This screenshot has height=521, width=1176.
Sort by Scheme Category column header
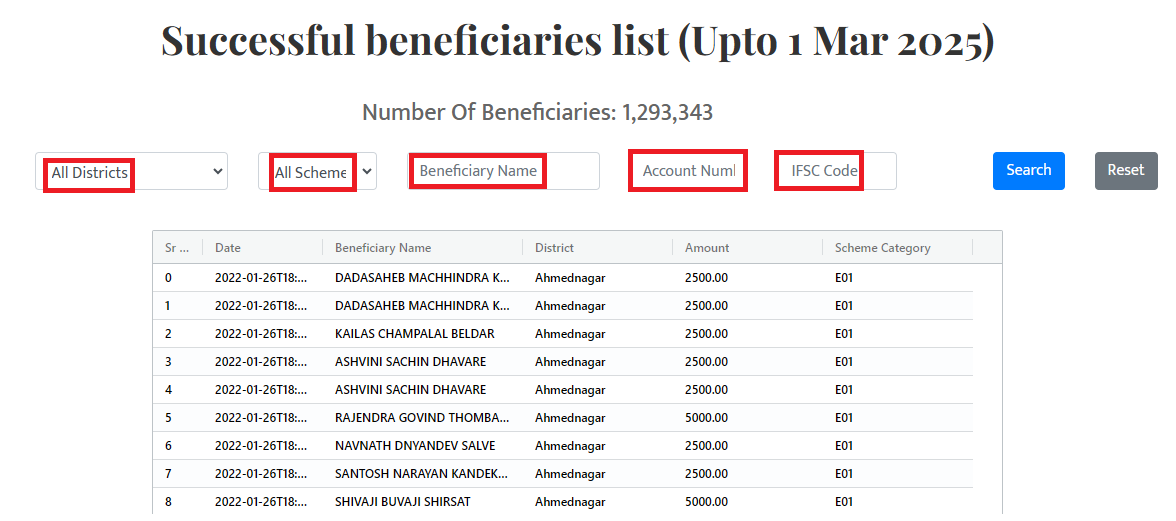click(x=898, y=247)
